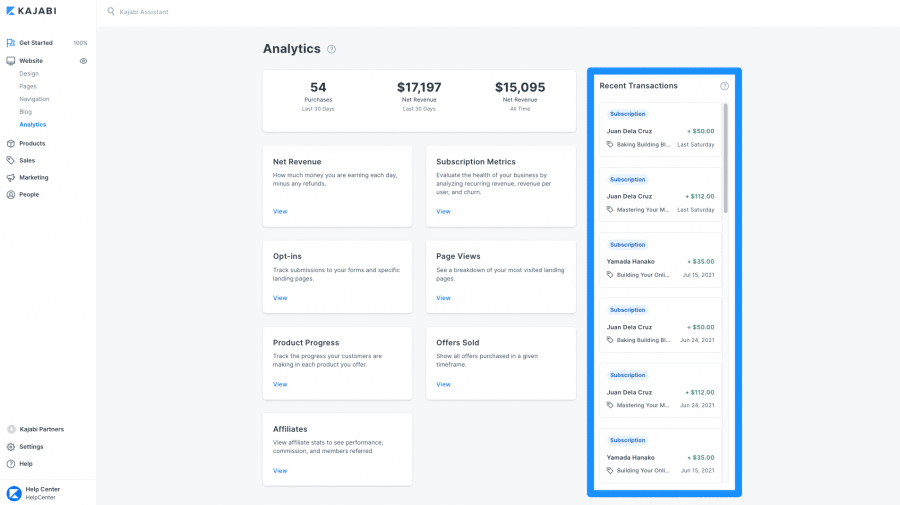Screen dimensions: 900x505
Task: Open Design under Website
Action: point(29,73)
